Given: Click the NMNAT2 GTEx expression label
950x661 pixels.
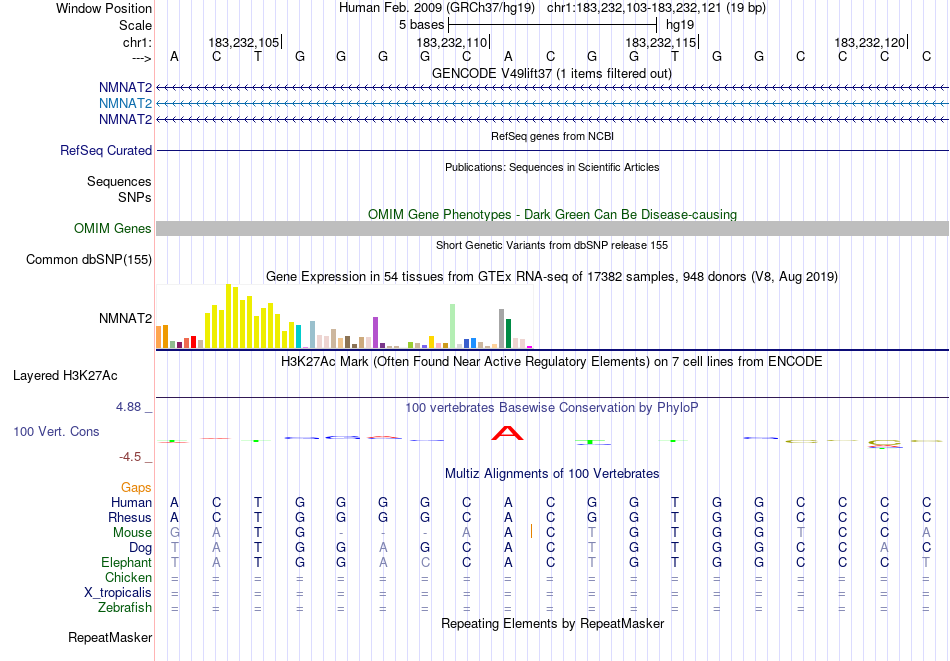Looking at the screenshot, I should 125,318.
